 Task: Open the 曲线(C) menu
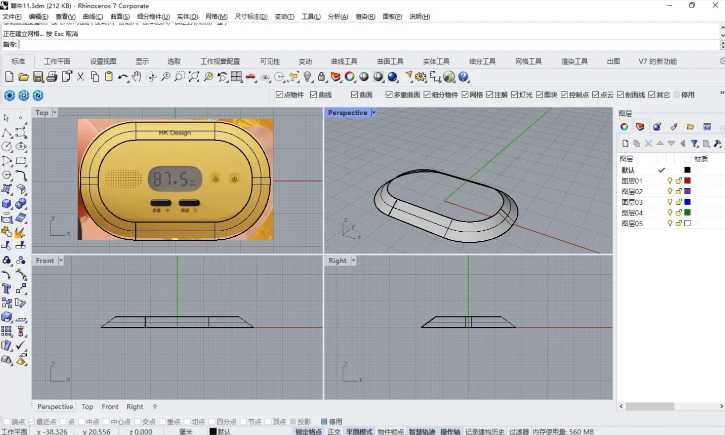92,17
